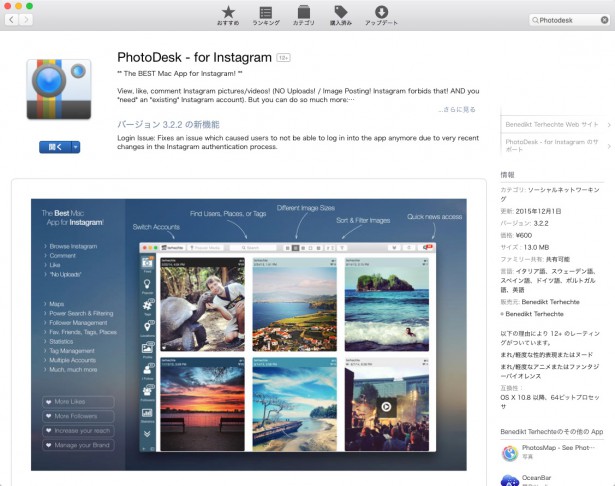Click the sunset bench photo thumbnail

(202, 404)
